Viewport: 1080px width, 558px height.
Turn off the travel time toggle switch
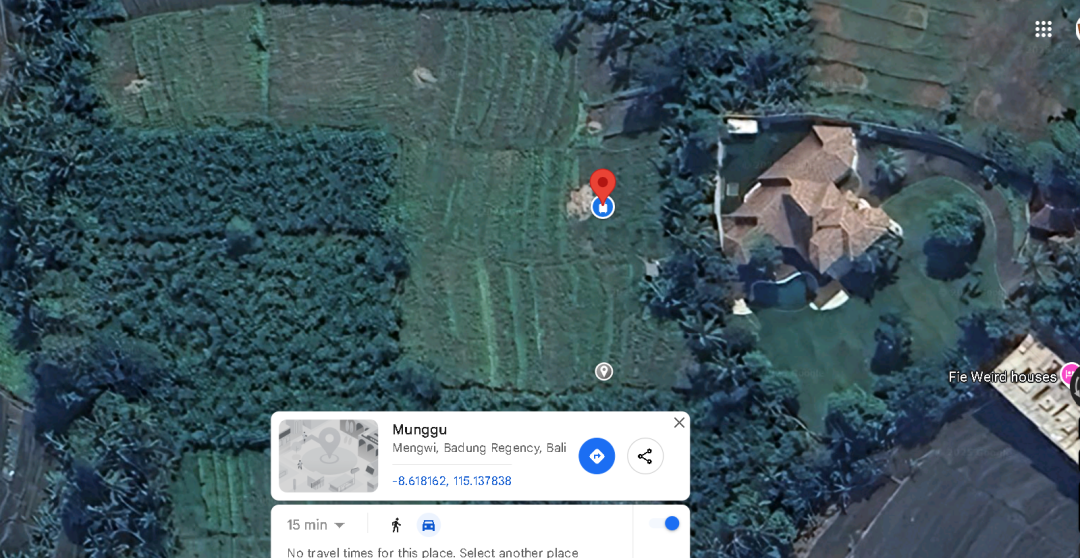(664, 524)
